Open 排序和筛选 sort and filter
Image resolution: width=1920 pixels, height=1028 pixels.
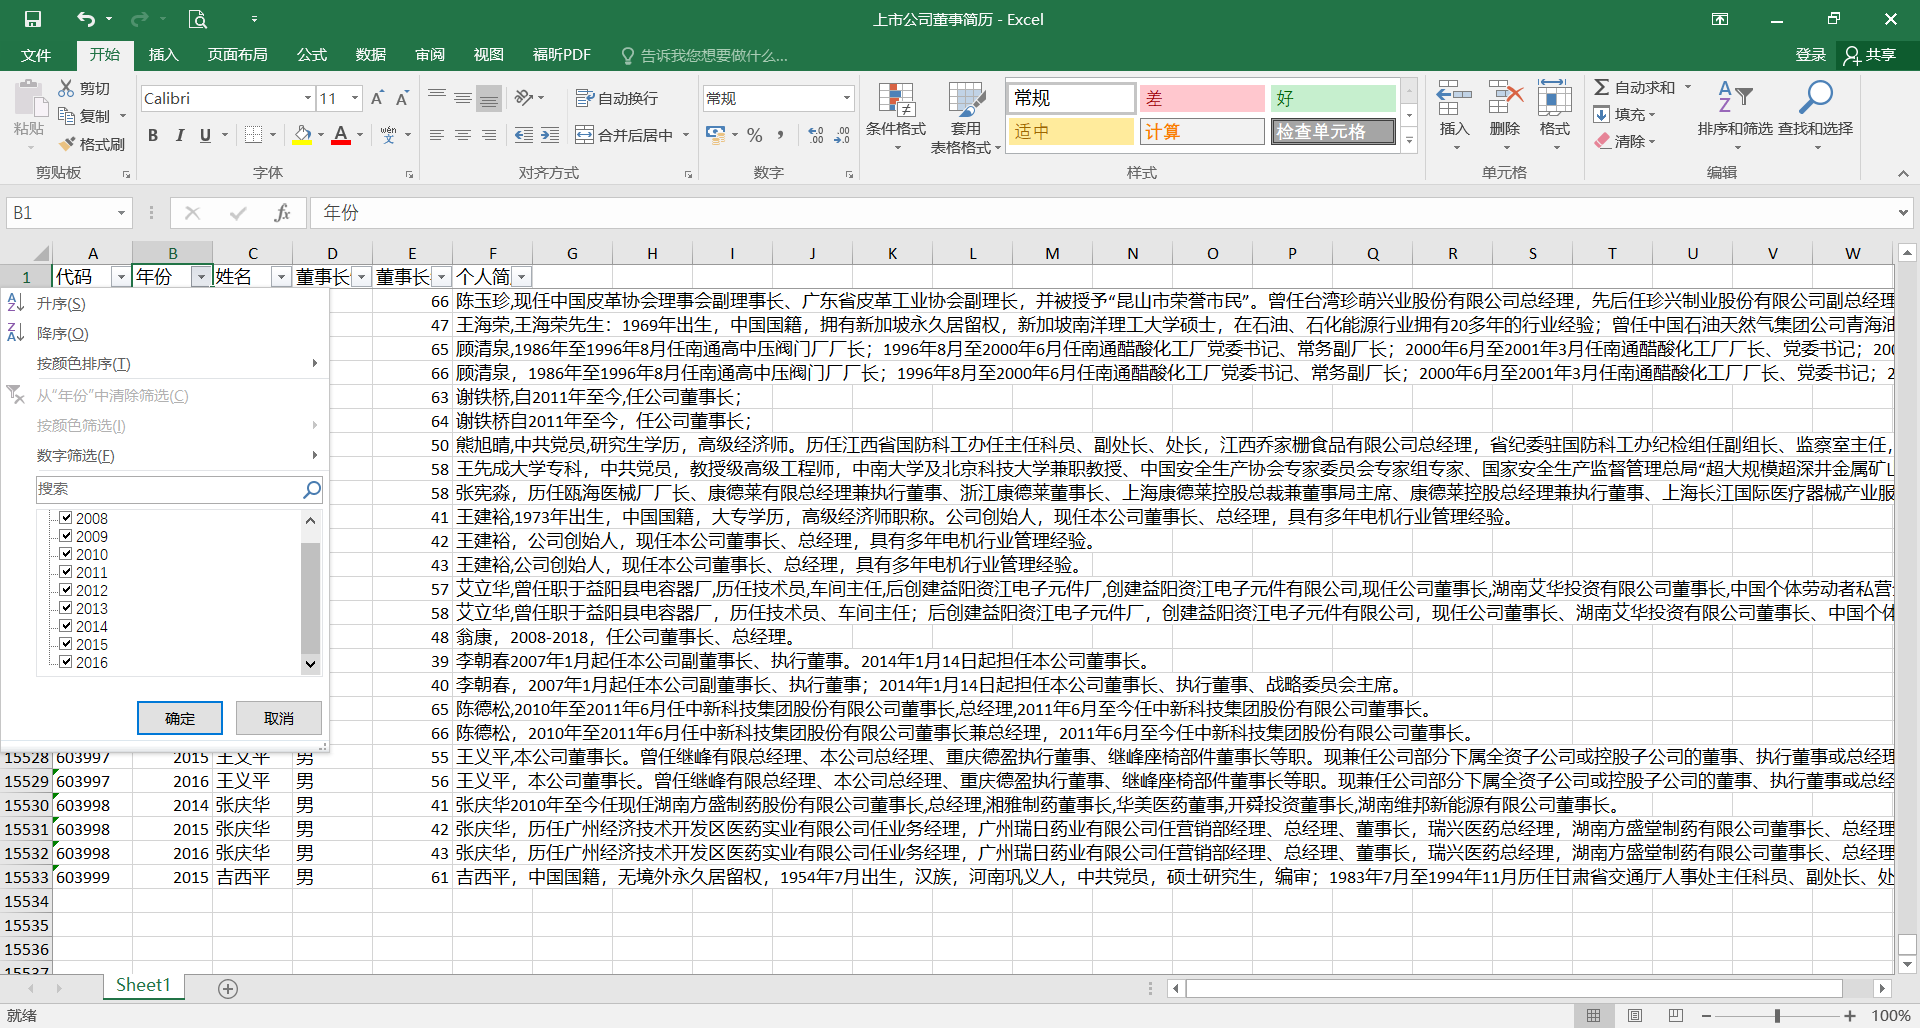1735,115
